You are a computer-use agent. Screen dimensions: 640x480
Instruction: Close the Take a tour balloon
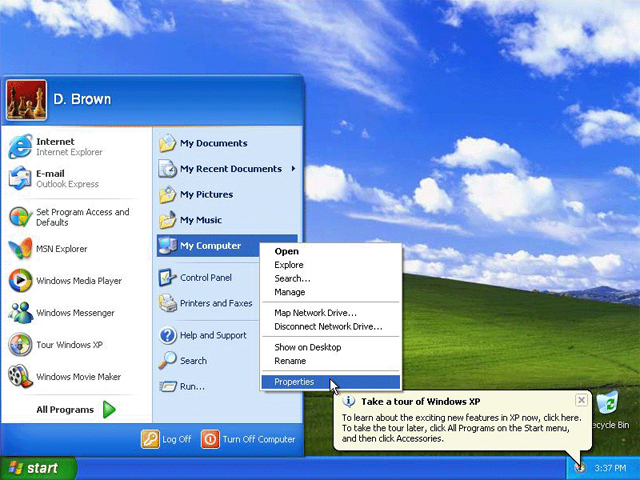581,400
